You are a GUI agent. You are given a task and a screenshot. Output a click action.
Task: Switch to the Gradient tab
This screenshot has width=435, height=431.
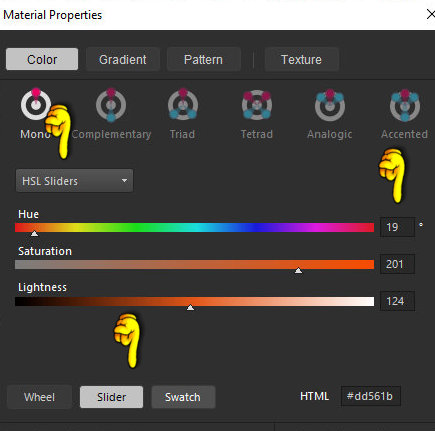[123, 59]
